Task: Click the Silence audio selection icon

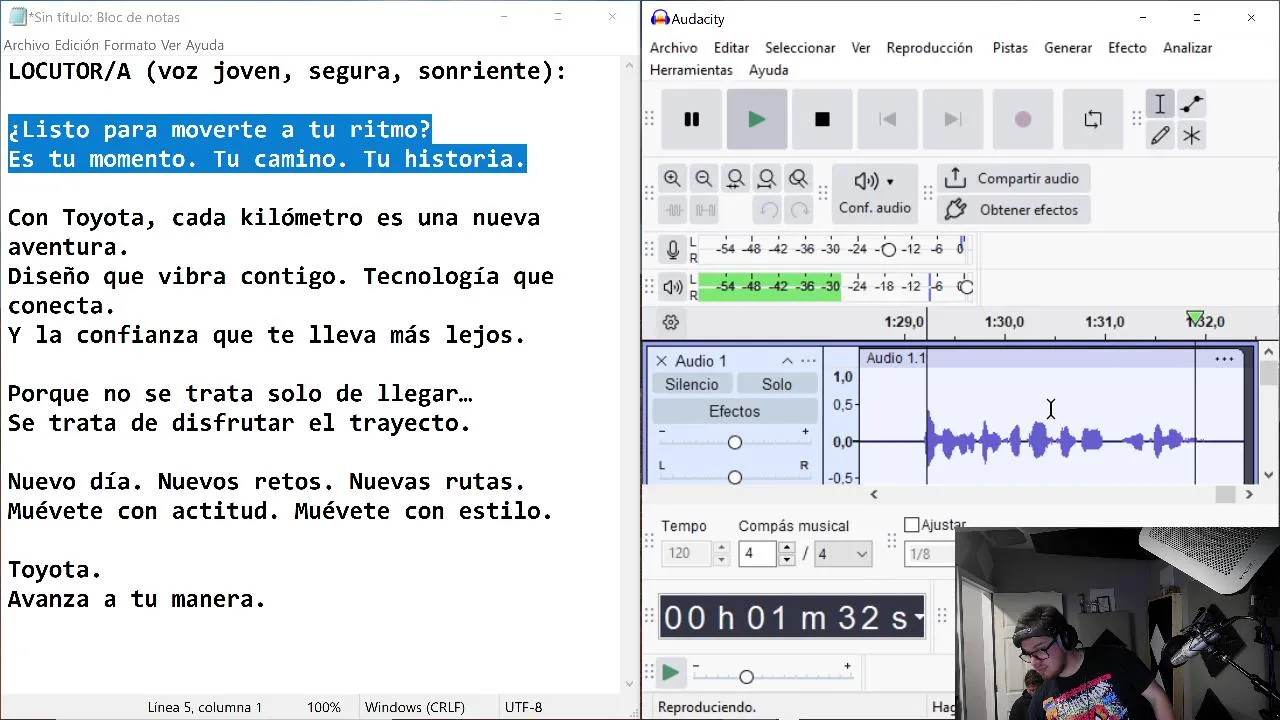Action: pyautogui.click(x=704, y=210)
